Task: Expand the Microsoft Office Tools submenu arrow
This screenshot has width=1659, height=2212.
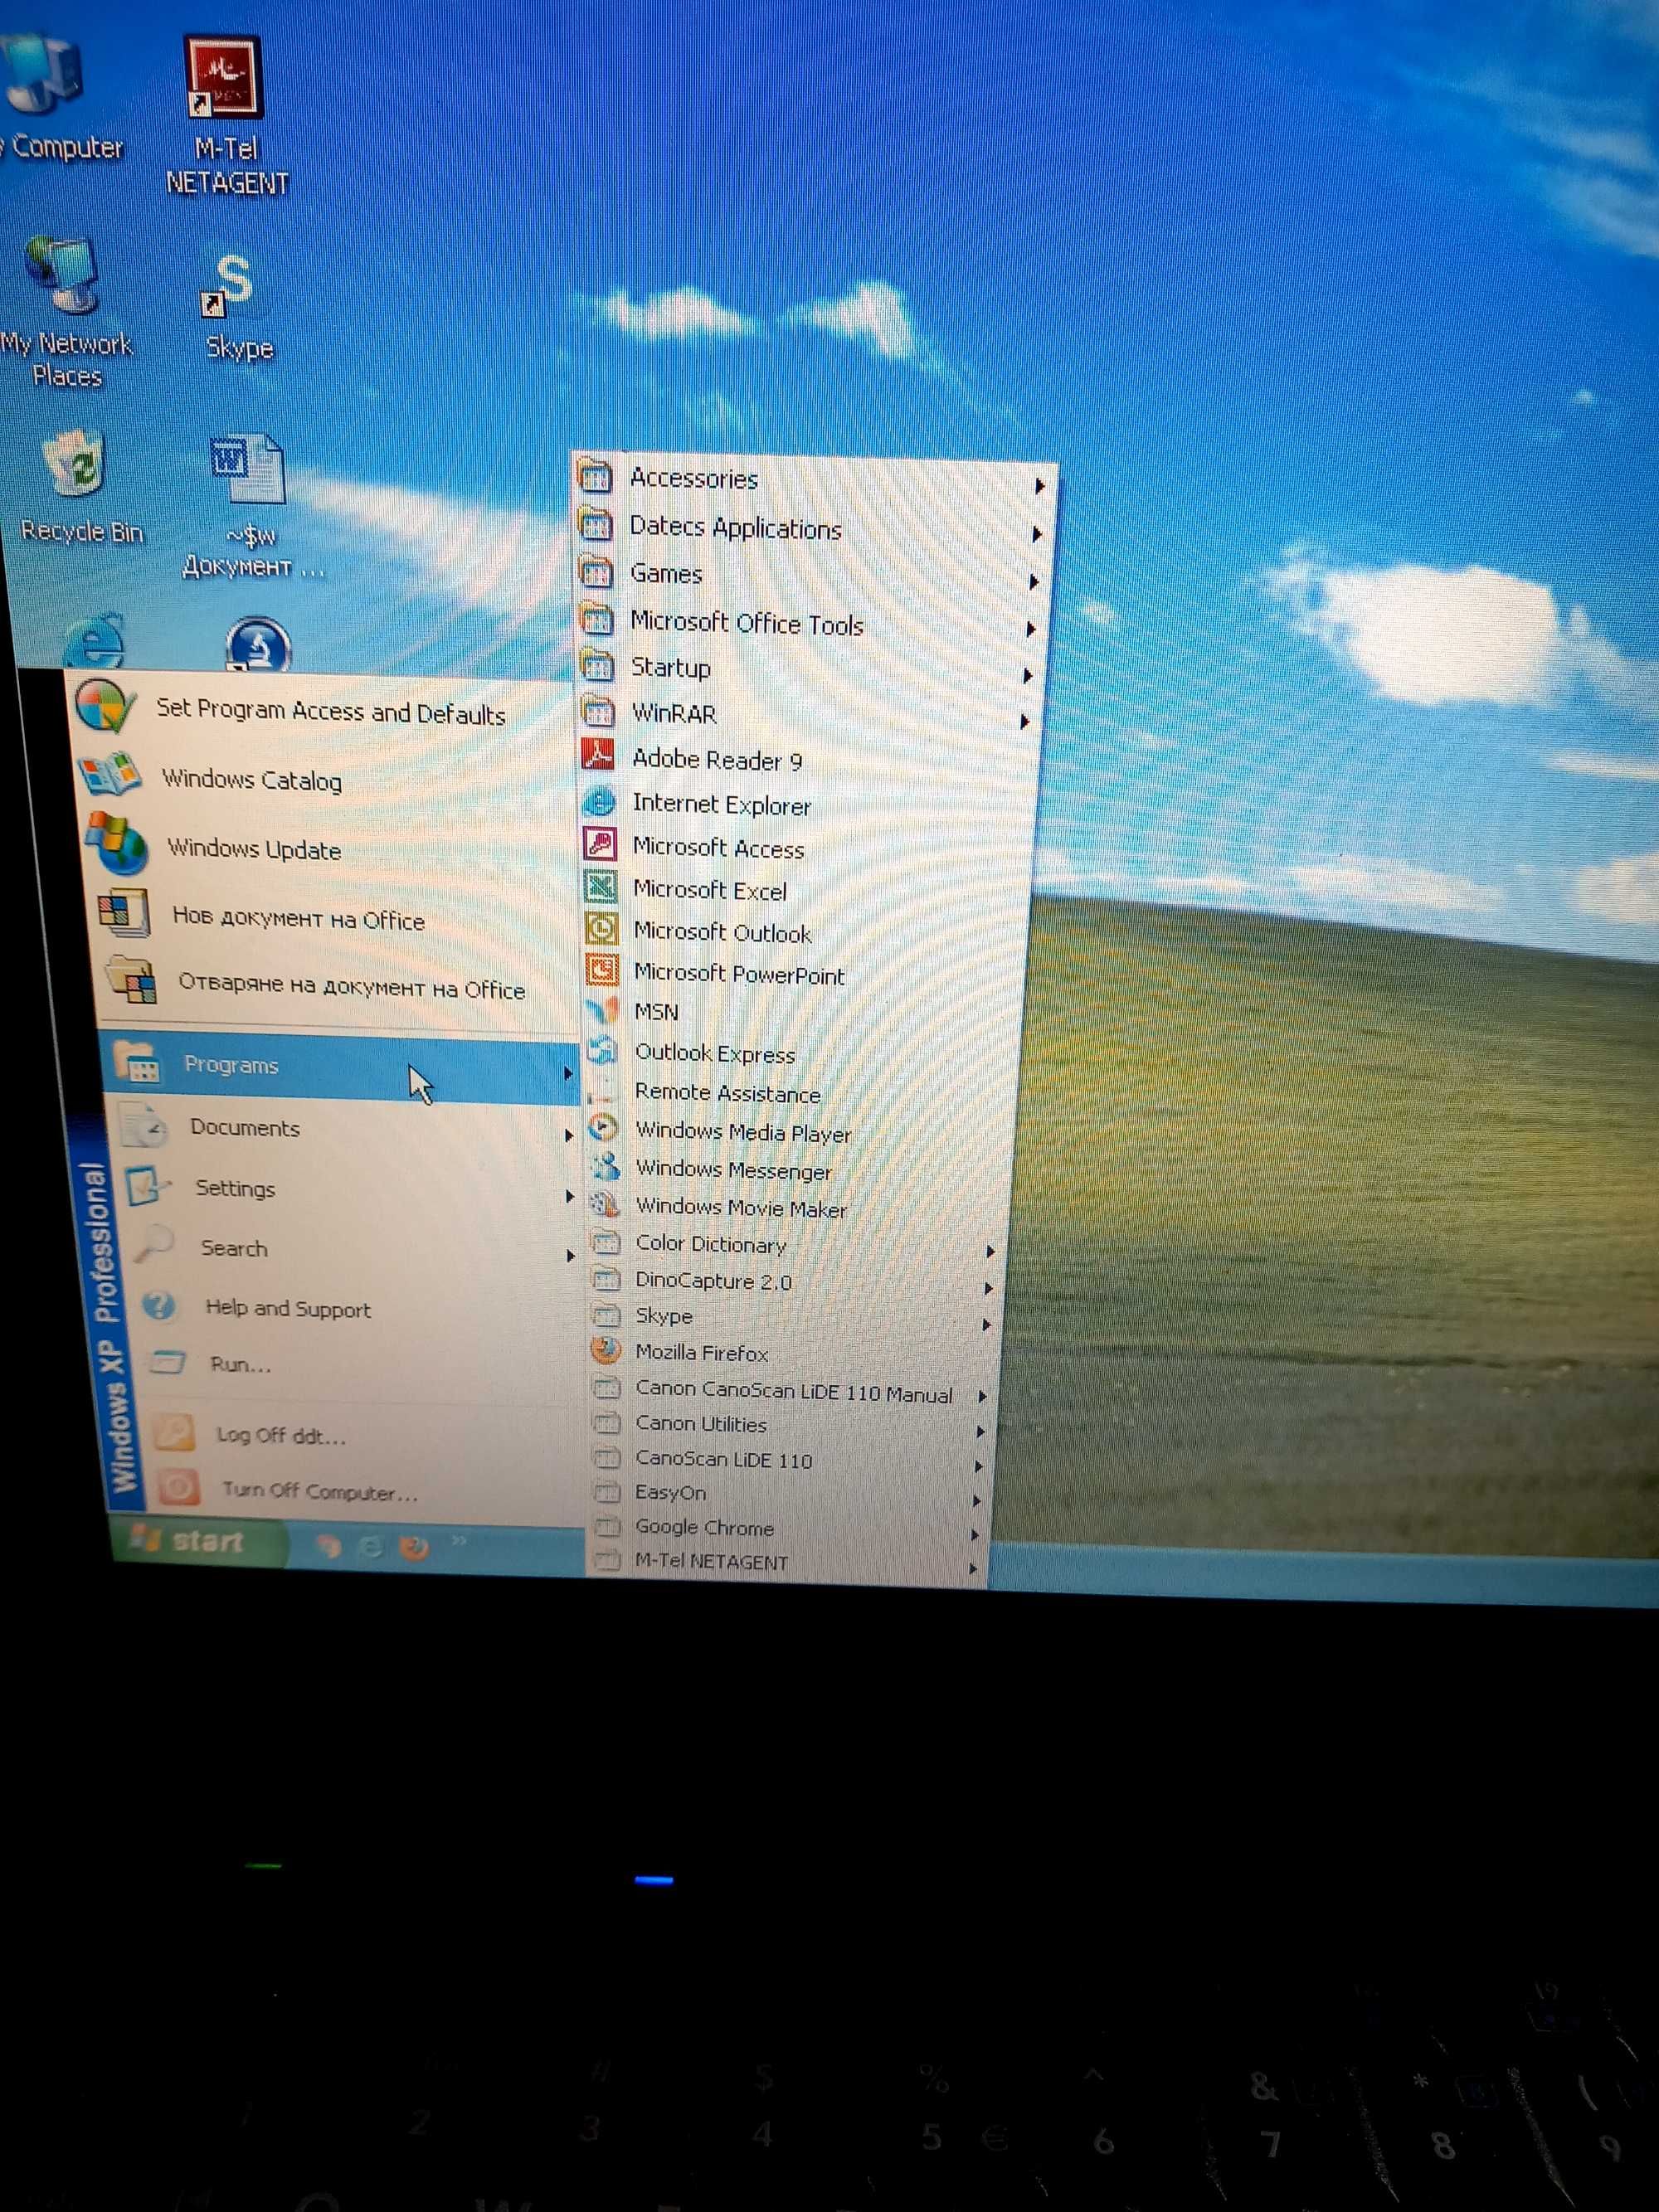Action: pyautogui.click(x=1030, y=629)
